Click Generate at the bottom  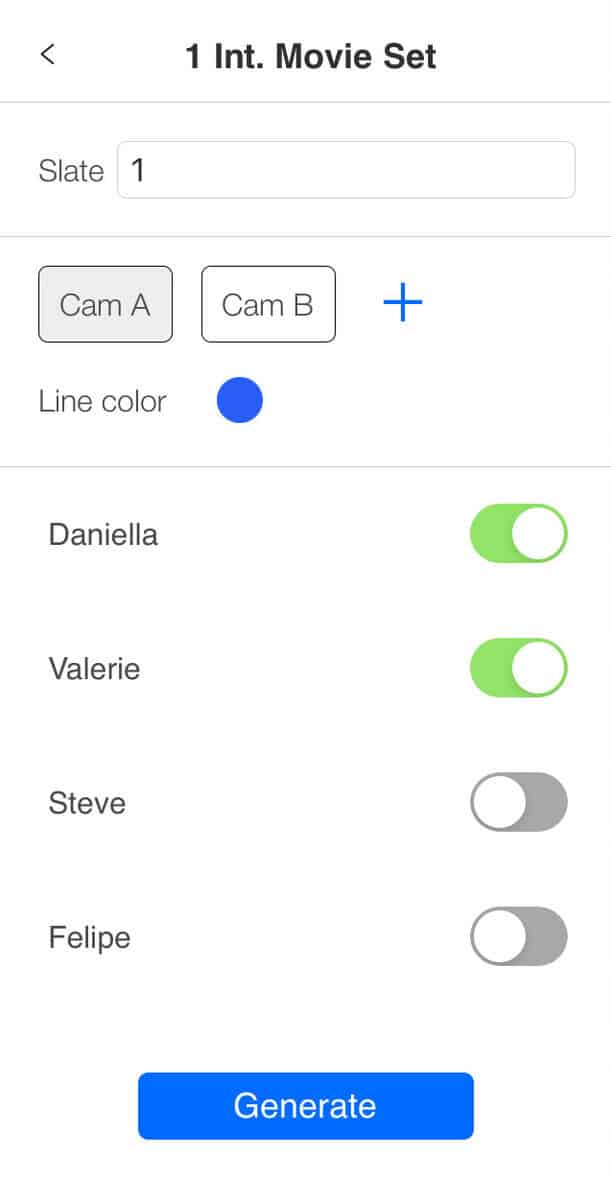pos(305,1105)
